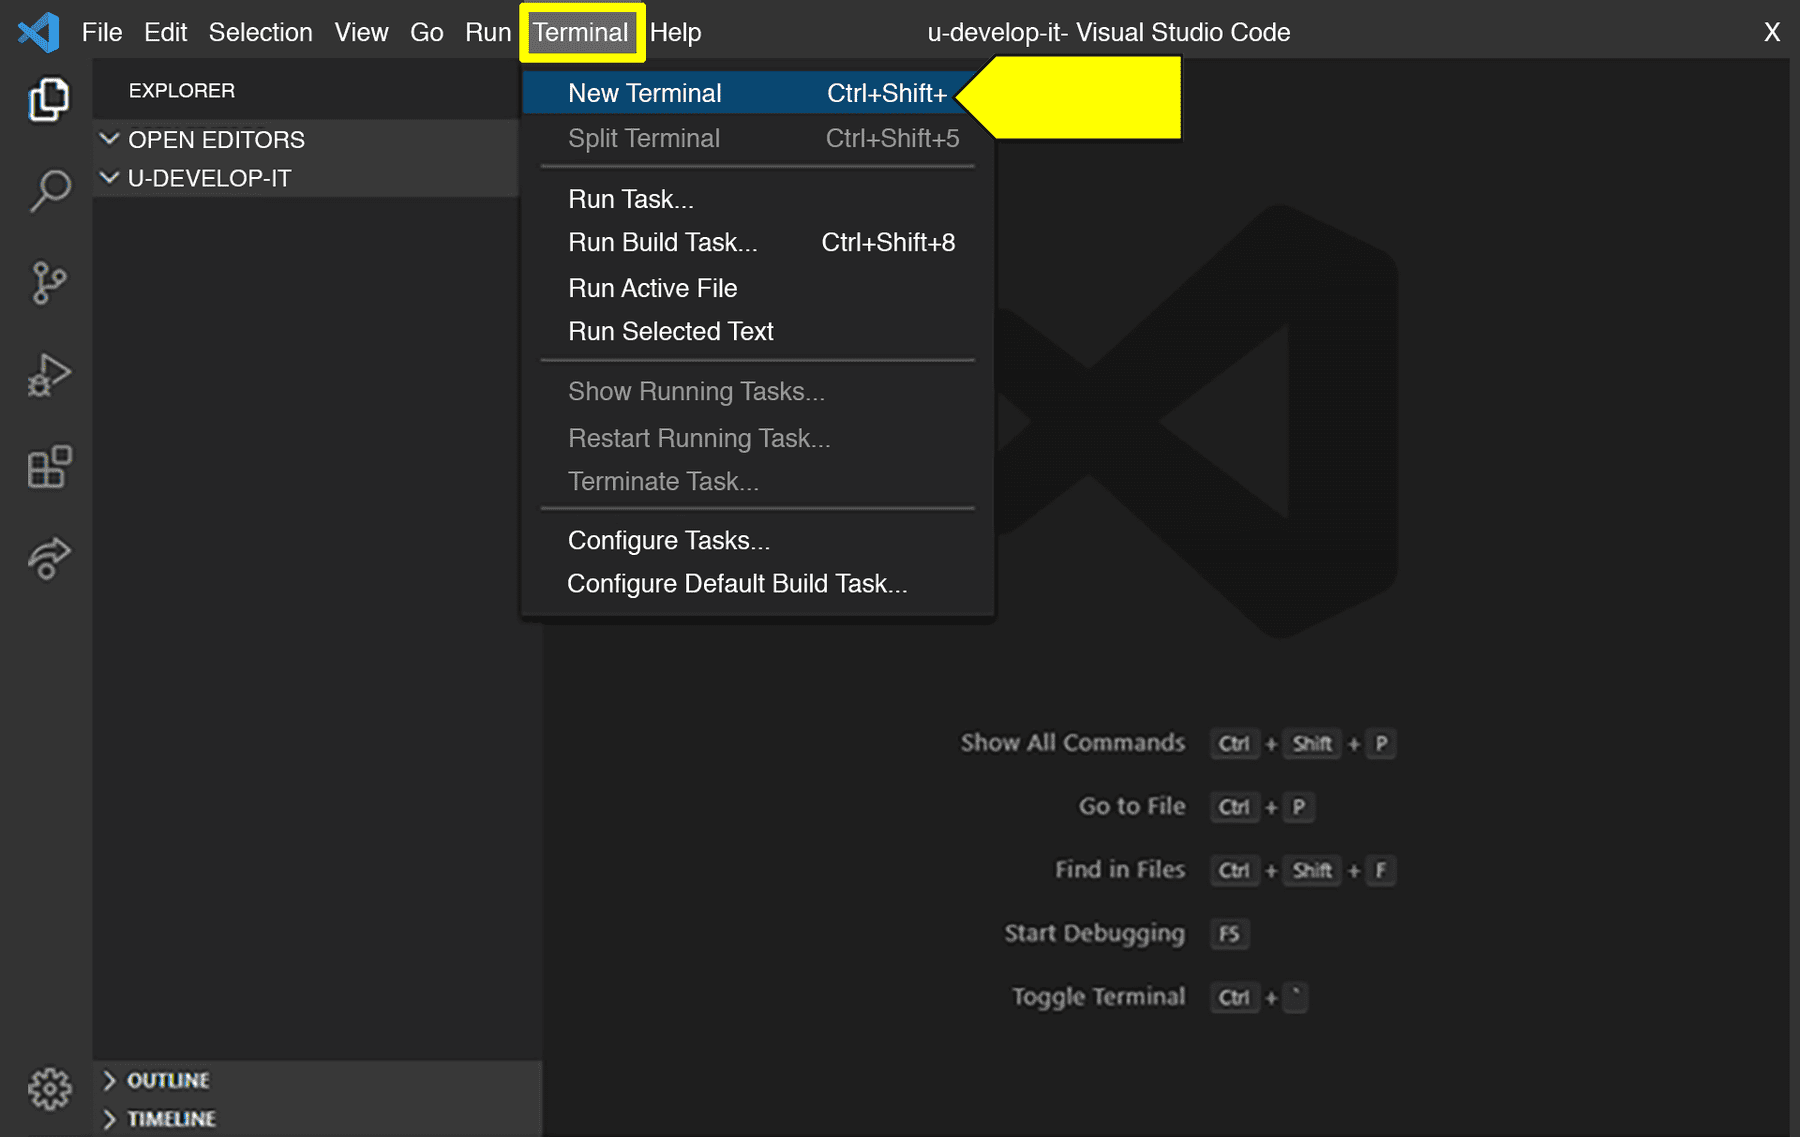Viewport: 1800px width, 1137px height.
Task: Expand the TIMELINE section
Action: [170, 1118]
